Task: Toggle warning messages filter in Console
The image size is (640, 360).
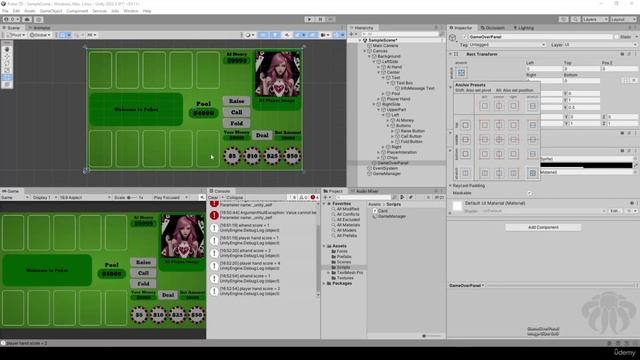Action: pos(303,198)
